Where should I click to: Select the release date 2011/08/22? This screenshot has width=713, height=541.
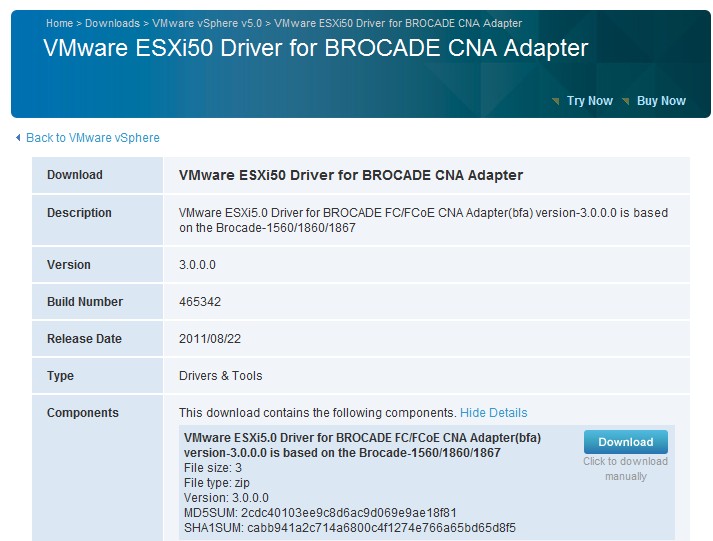coord(210,339)
